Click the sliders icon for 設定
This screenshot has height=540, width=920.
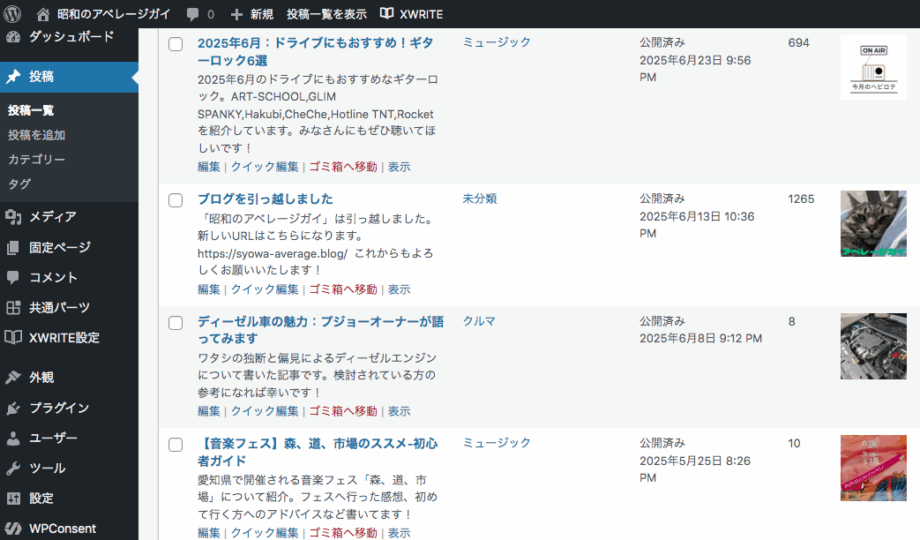13,498
